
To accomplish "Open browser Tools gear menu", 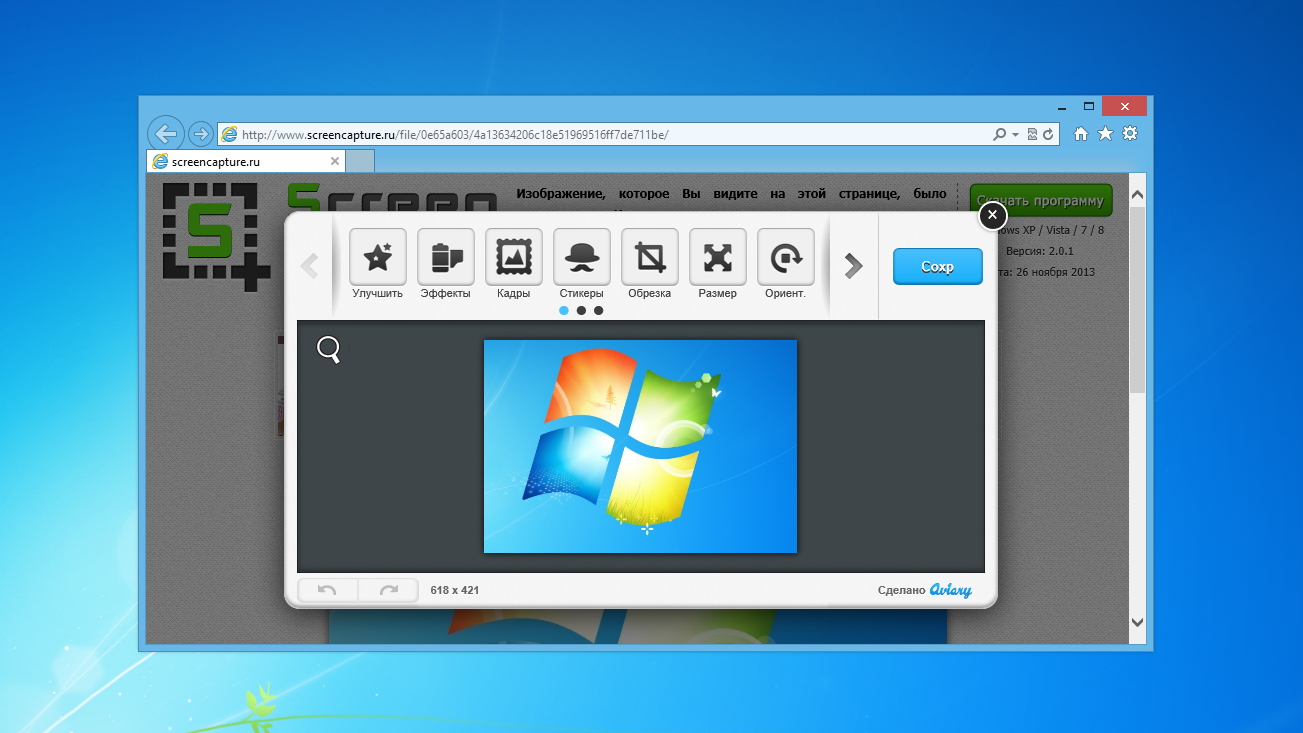I will (1130, 134).
